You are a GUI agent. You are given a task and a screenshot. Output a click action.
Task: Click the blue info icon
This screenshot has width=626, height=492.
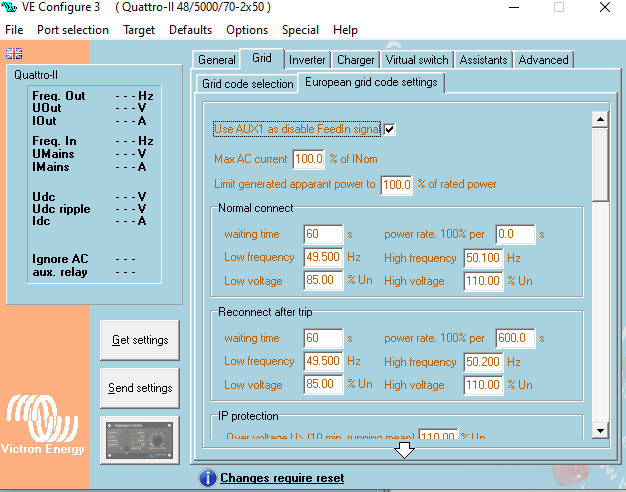click(208, 478)
